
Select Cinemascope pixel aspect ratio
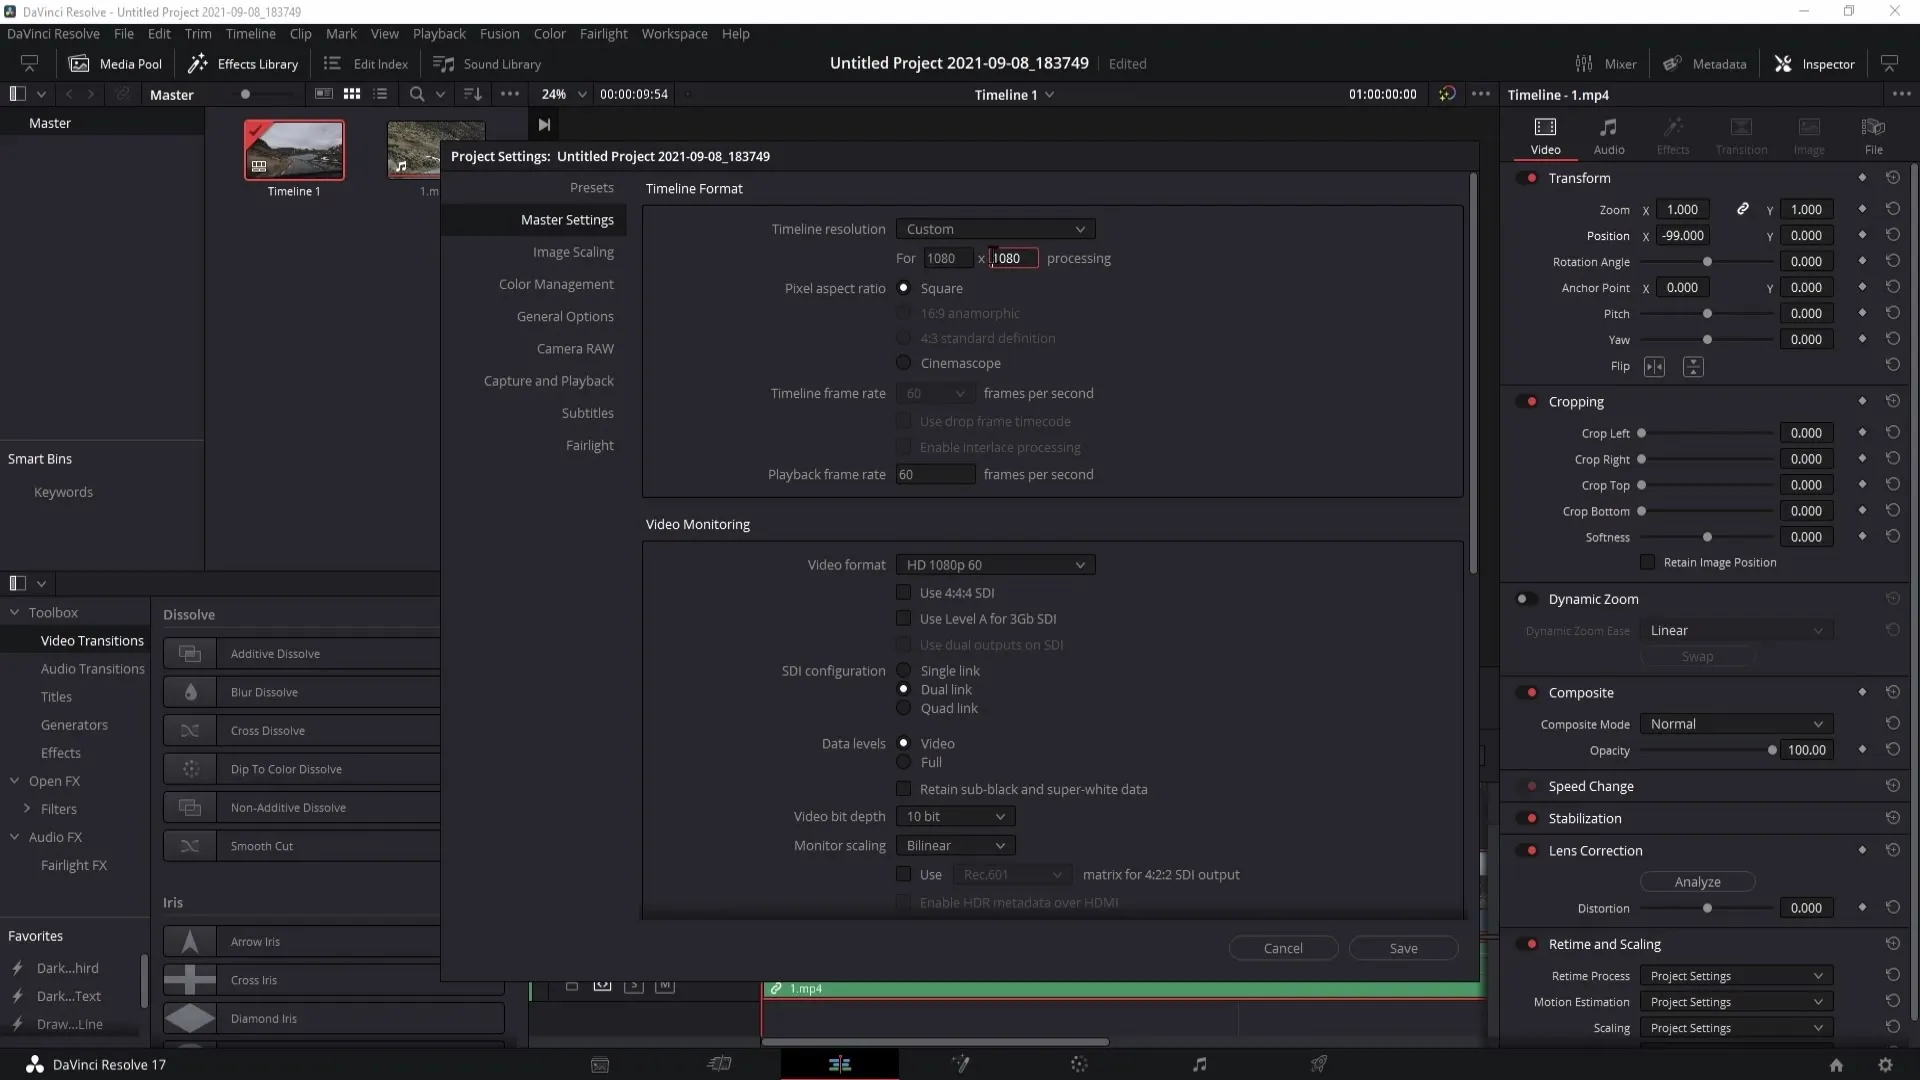pyautogui.click(x=903, y=363)
